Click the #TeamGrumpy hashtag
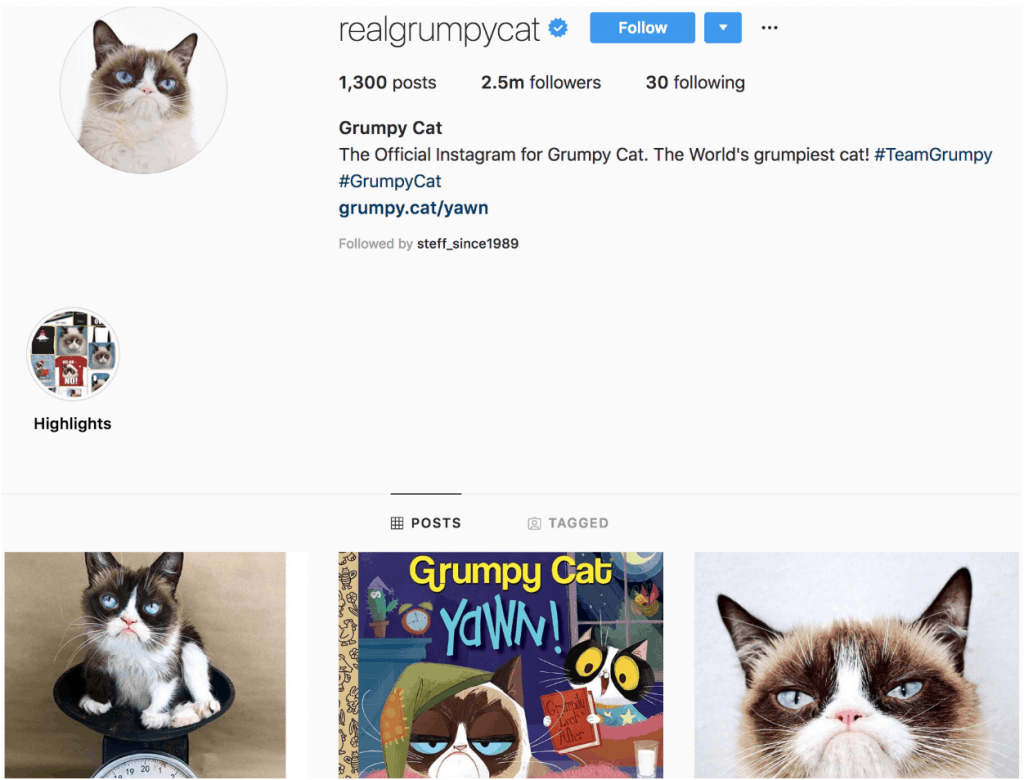Image resolution: width=1024 pixels, height=780 pixels. point(933,155)
